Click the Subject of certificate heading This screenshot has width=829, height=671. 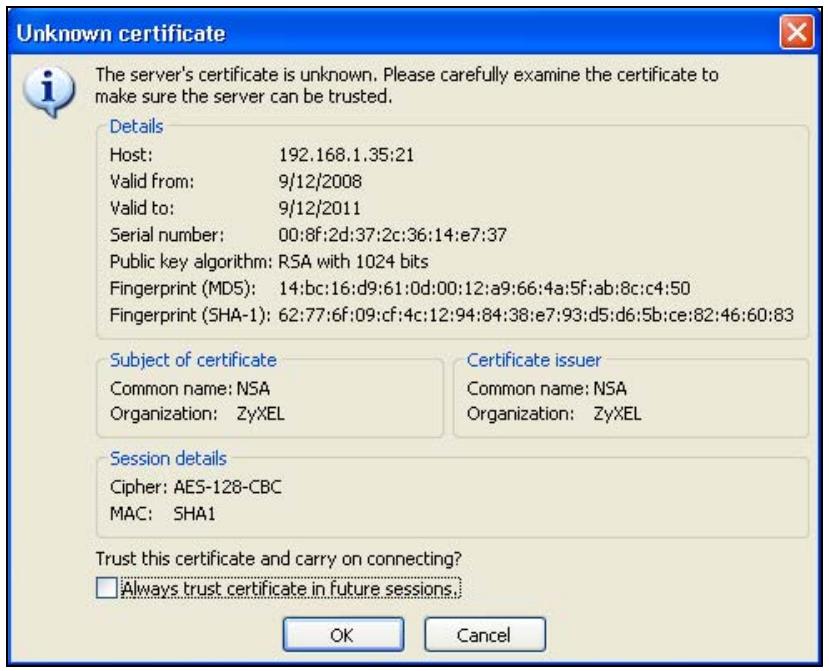point(193,360)
